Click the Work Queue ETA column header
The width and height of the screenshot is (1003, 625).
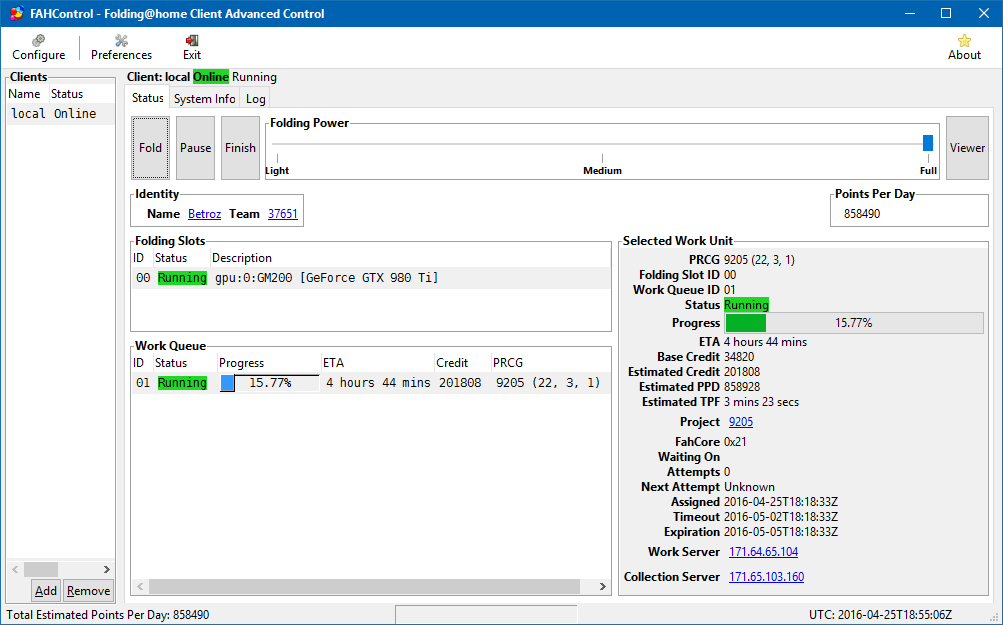(x=377, y=363)
